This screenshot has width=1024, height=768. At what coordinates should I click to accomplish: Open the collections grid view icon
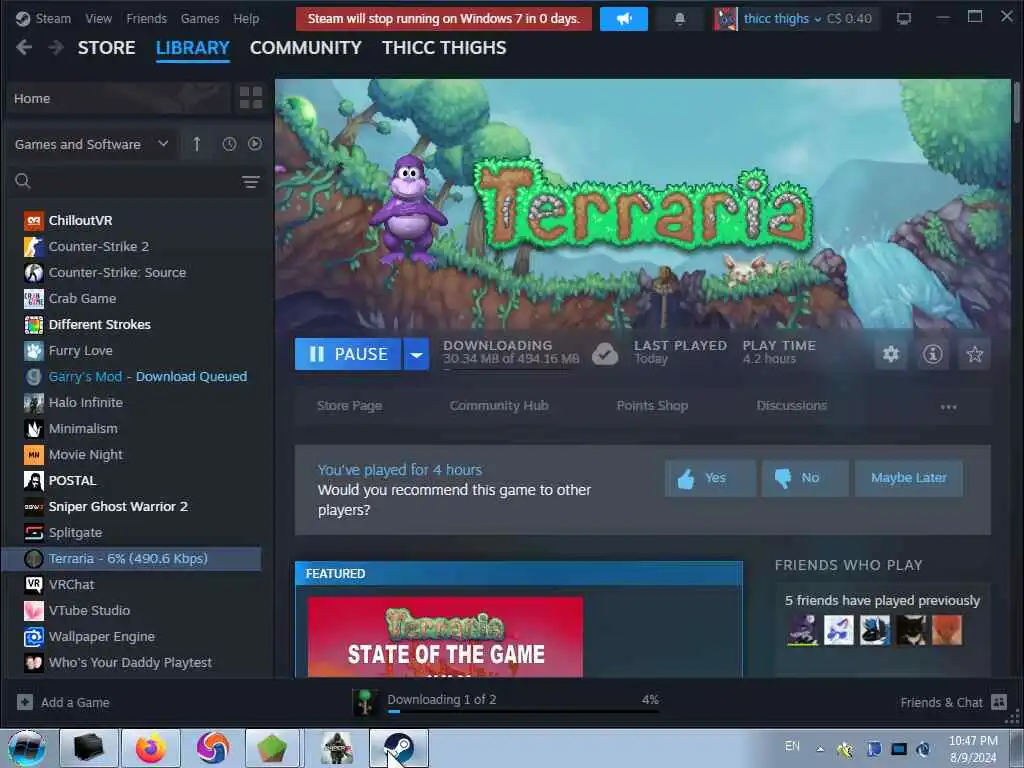[251, 98]
